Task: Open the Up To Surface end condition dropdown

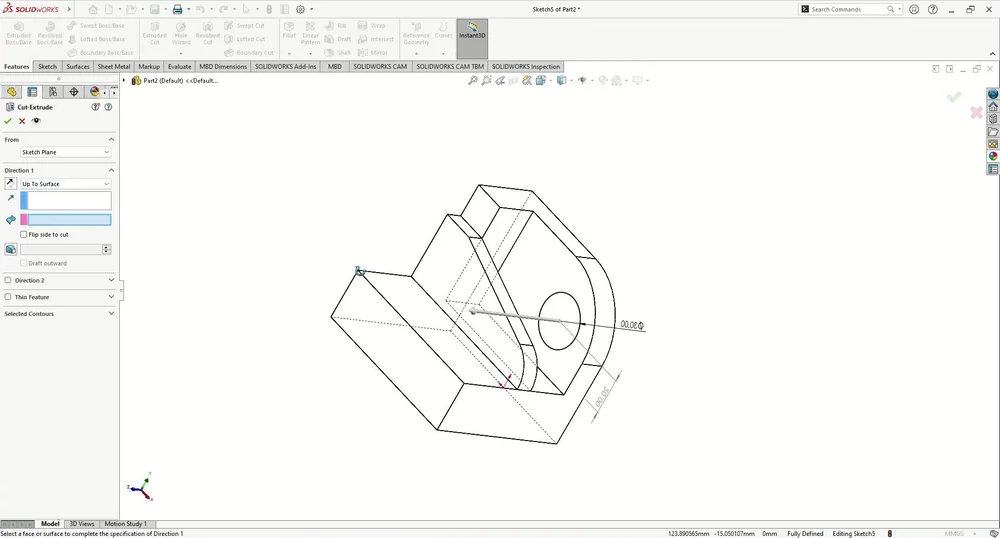Action: 65,184
